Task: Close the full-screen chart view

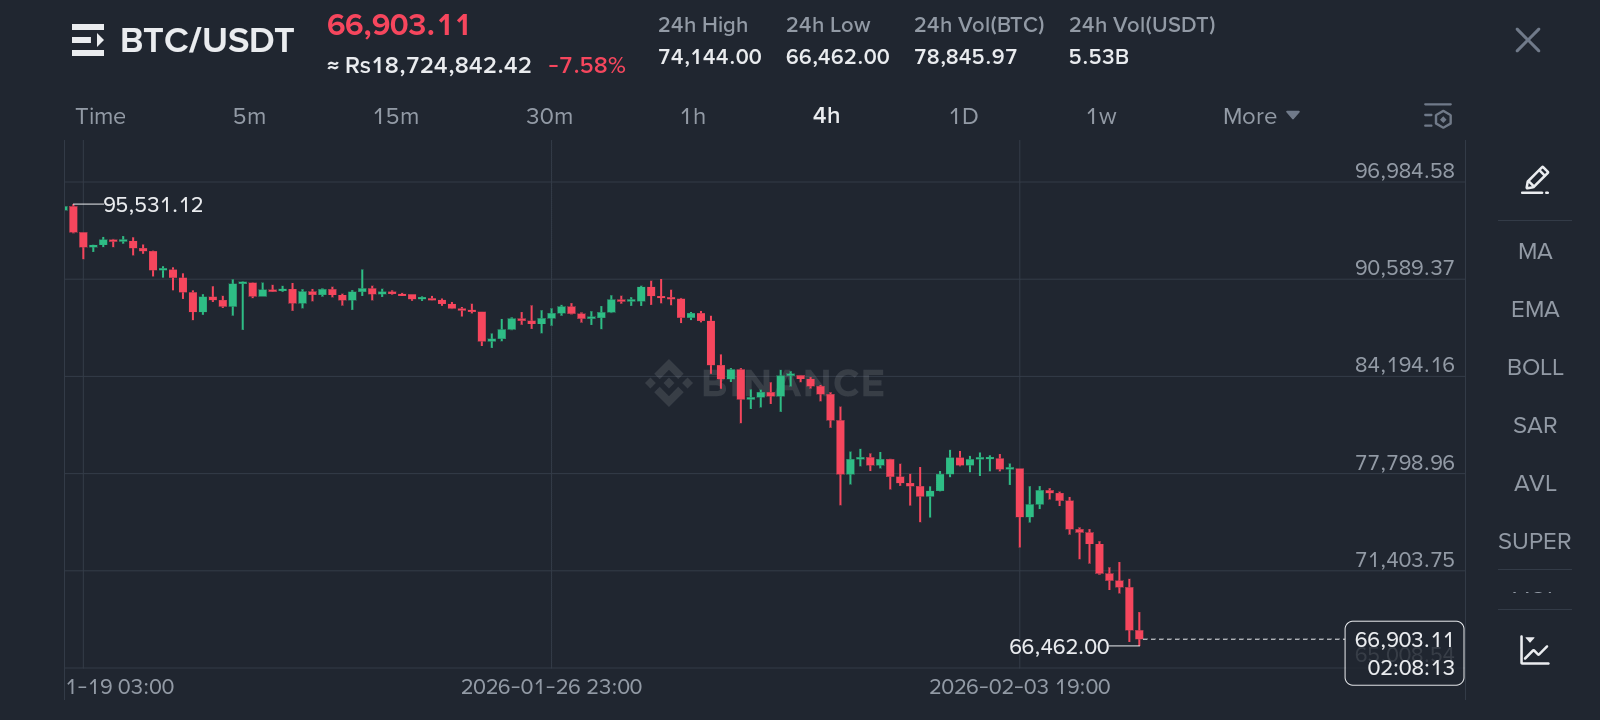Action: pyautogui.click(x=1527, y=41)
